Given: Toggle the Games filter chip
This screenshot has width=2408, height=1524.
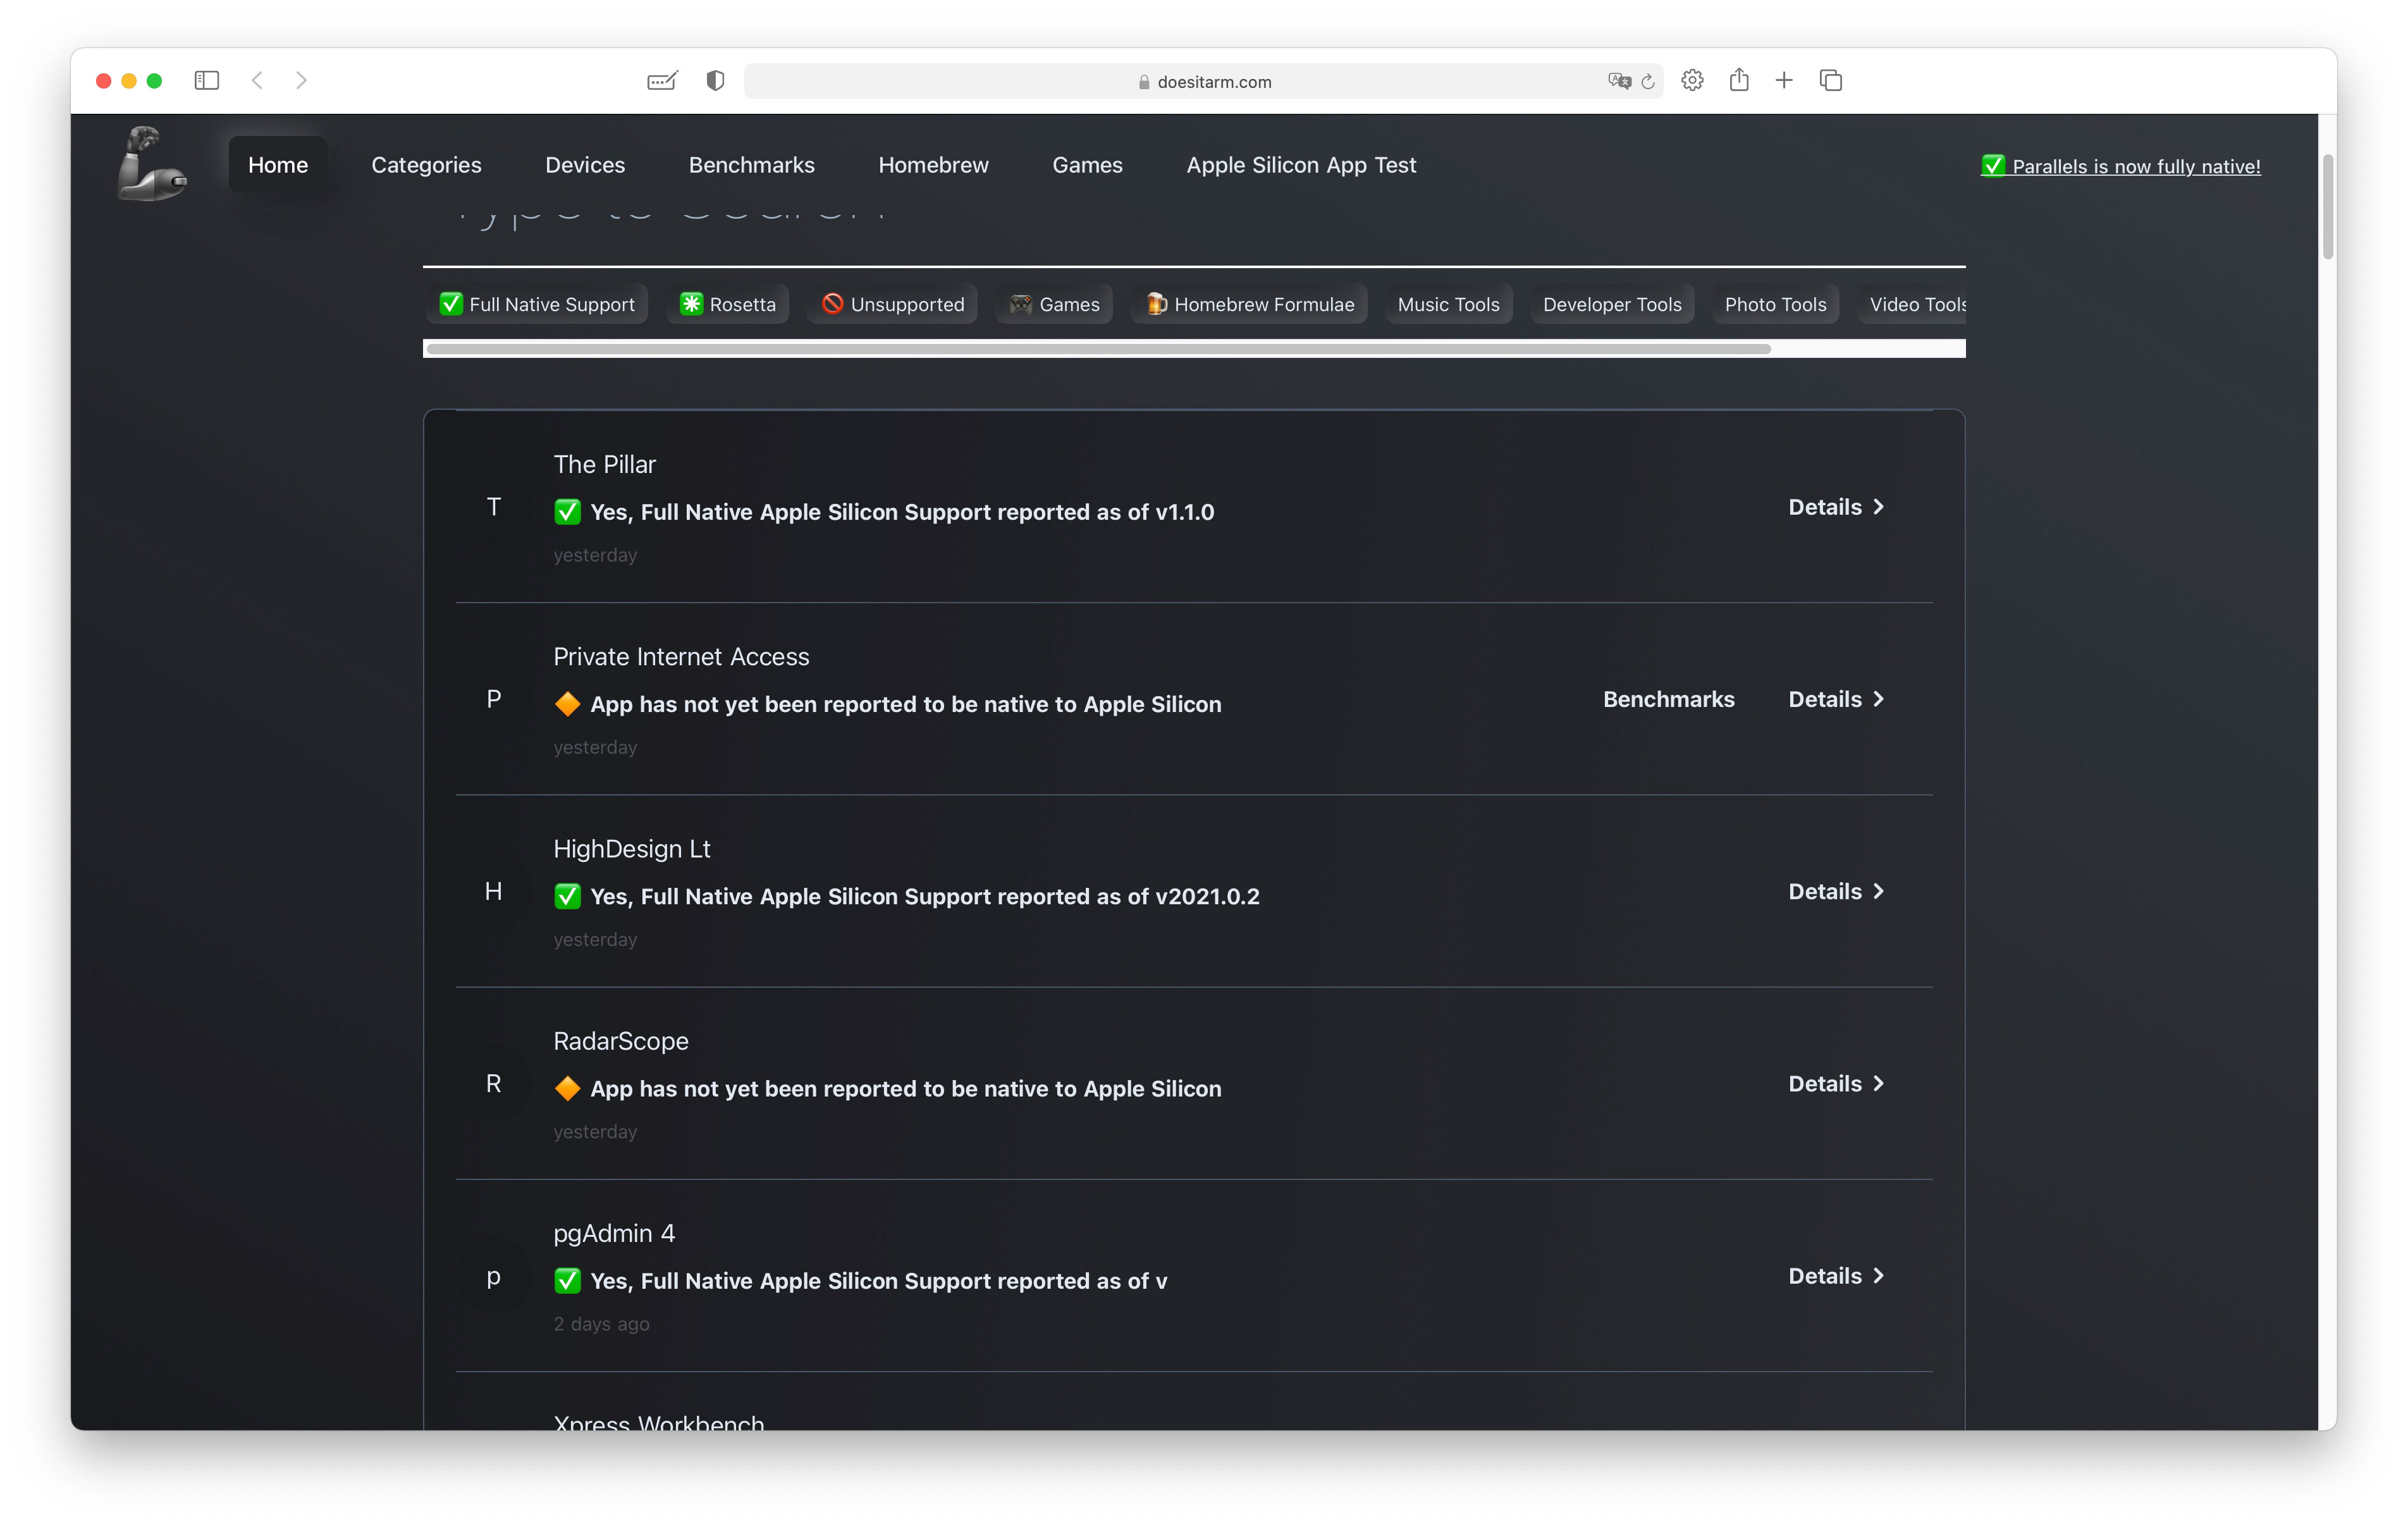Looking at the screenshot, I should click(1054, 304).
